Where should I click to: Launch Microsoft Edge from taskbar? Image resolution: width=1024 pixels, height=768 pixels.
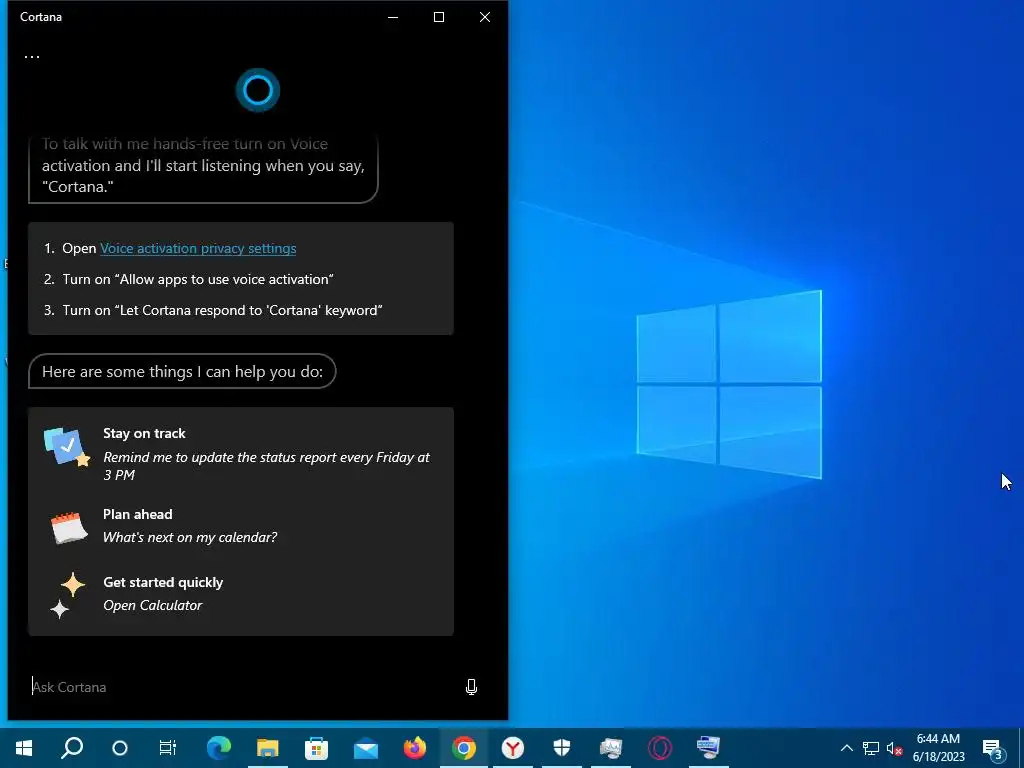[x=219, y=748]
